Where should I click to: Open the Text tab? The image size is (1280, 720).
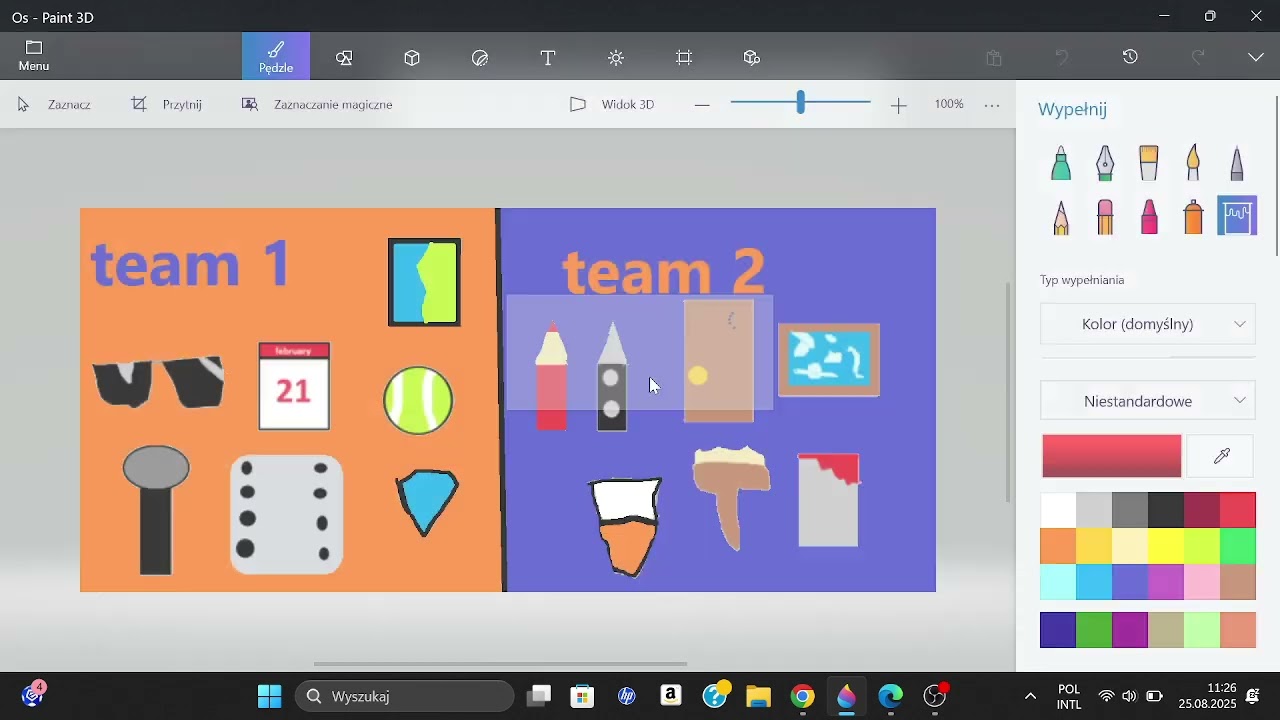coord(548,58)
